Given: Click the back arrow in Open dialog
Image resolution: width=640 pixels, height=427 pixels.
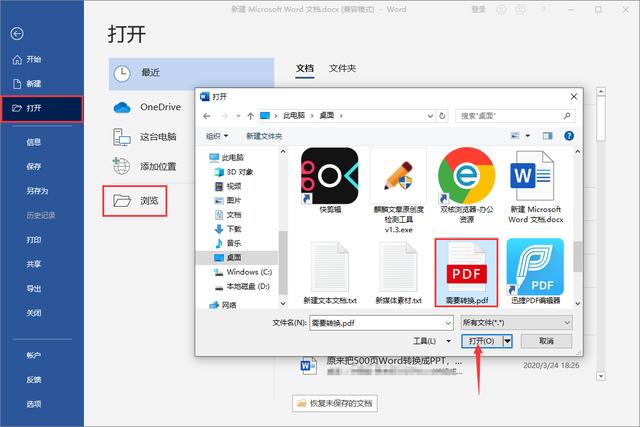Looking at the screenshot, I should tap(207, 116).
